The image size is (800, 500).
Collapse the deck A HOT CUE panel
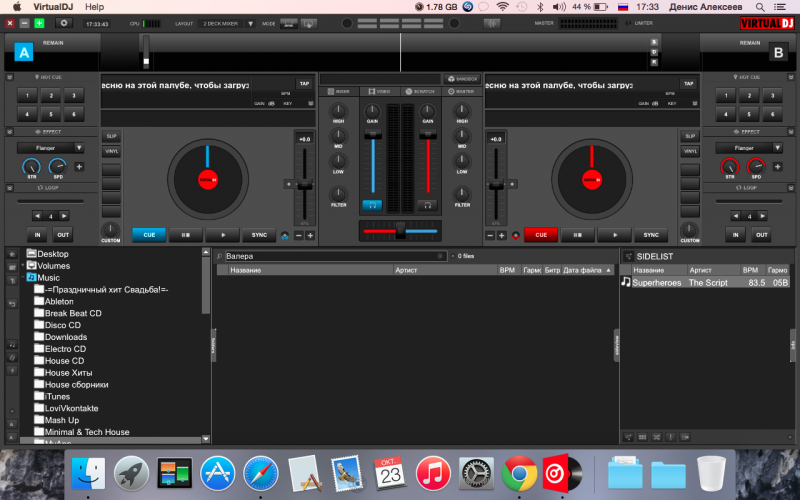point(9,77)
